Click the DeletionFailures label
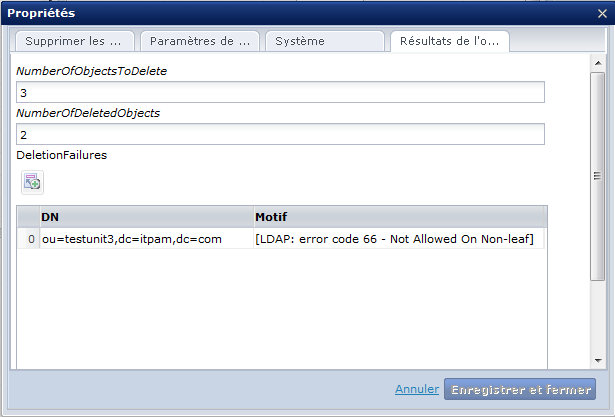 click(62, 155)
